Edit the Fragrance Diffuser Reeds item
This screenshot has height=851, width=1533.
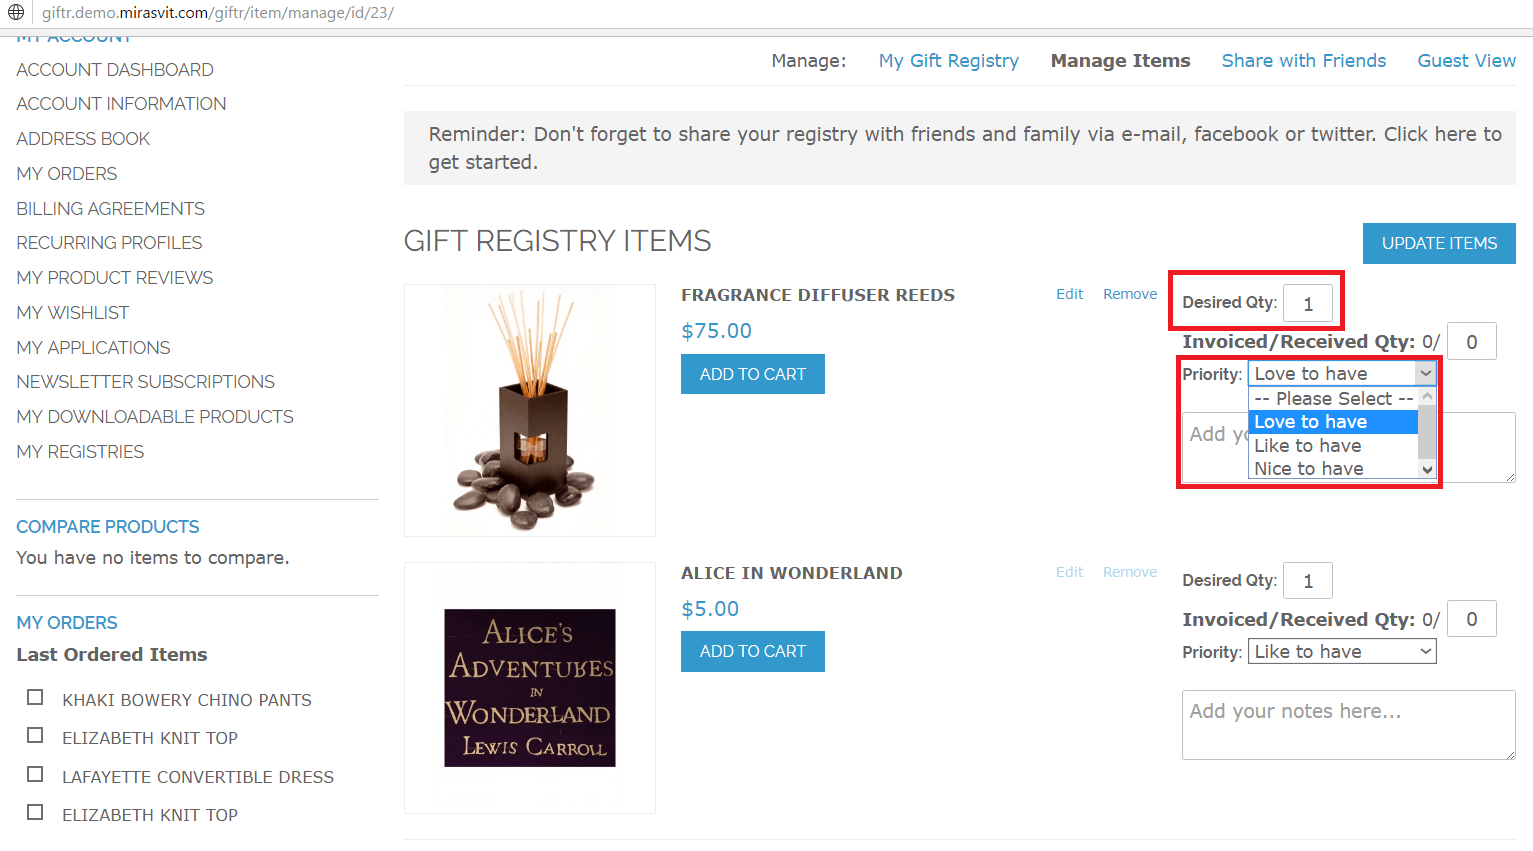1069,294
